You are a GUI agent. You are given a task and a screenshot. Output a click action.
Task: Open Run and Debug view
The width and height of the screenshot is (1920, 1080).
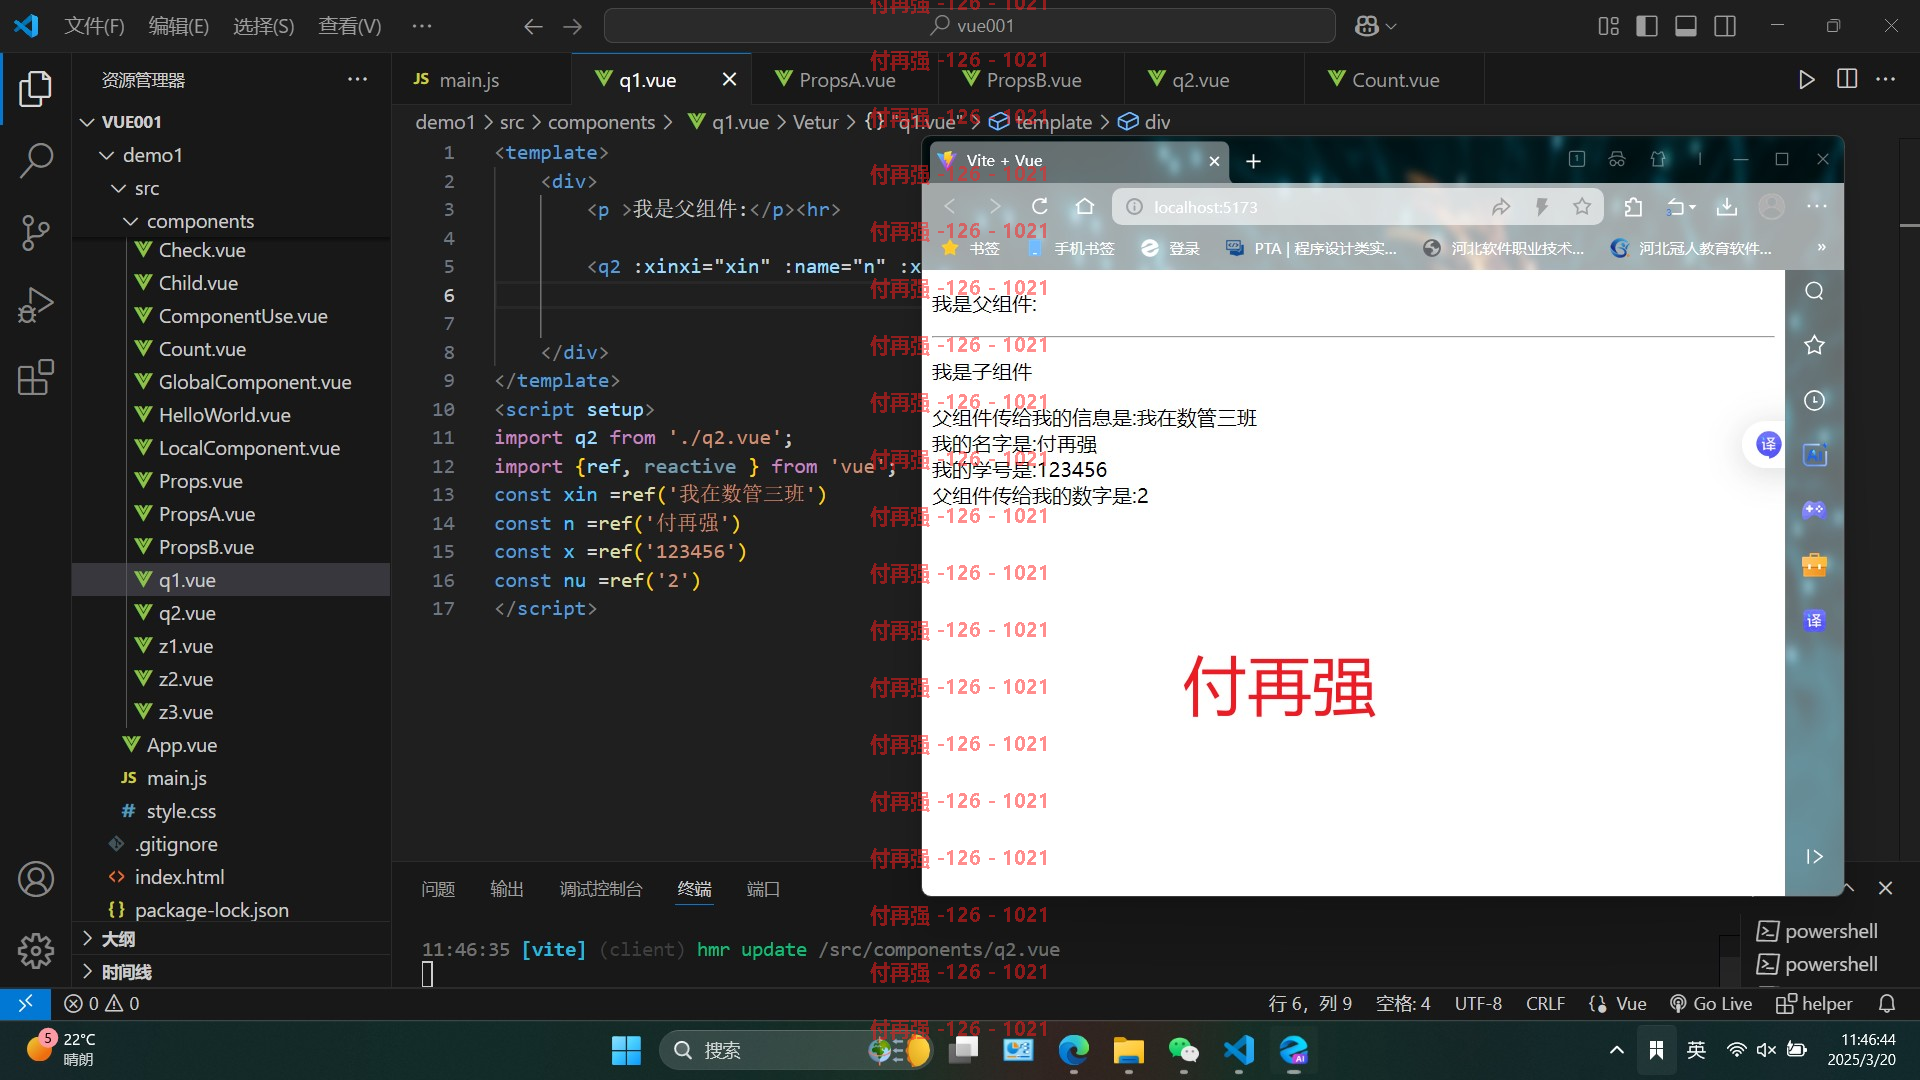[x=36, y=305]
